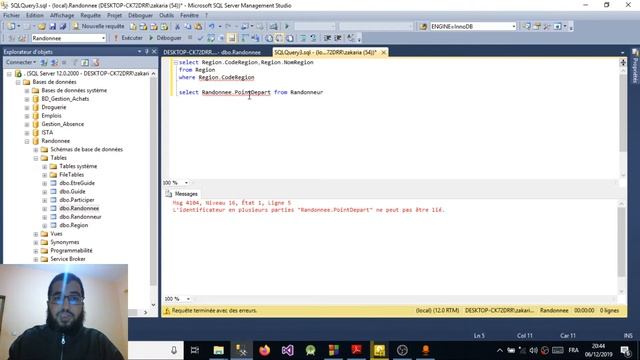Viewport: 640px width, 360px height.
Task: Click the Cancel query execution icon
Action: pos(190,38)
